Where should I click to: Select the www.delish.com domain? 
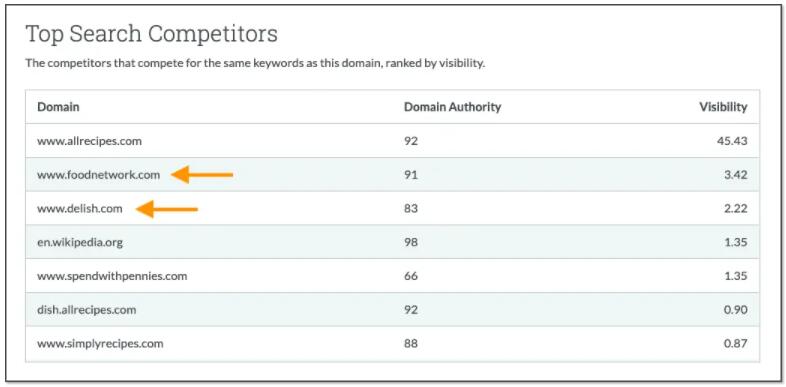tap(80, 209)
